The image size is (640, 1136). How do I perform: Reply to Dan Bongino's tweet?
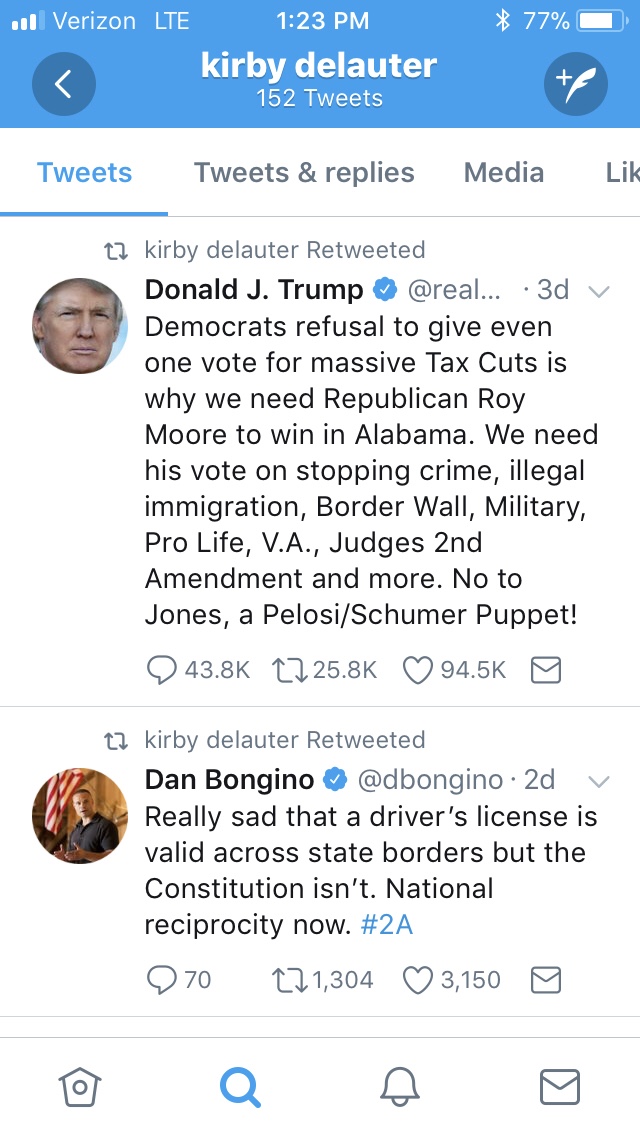162,980
